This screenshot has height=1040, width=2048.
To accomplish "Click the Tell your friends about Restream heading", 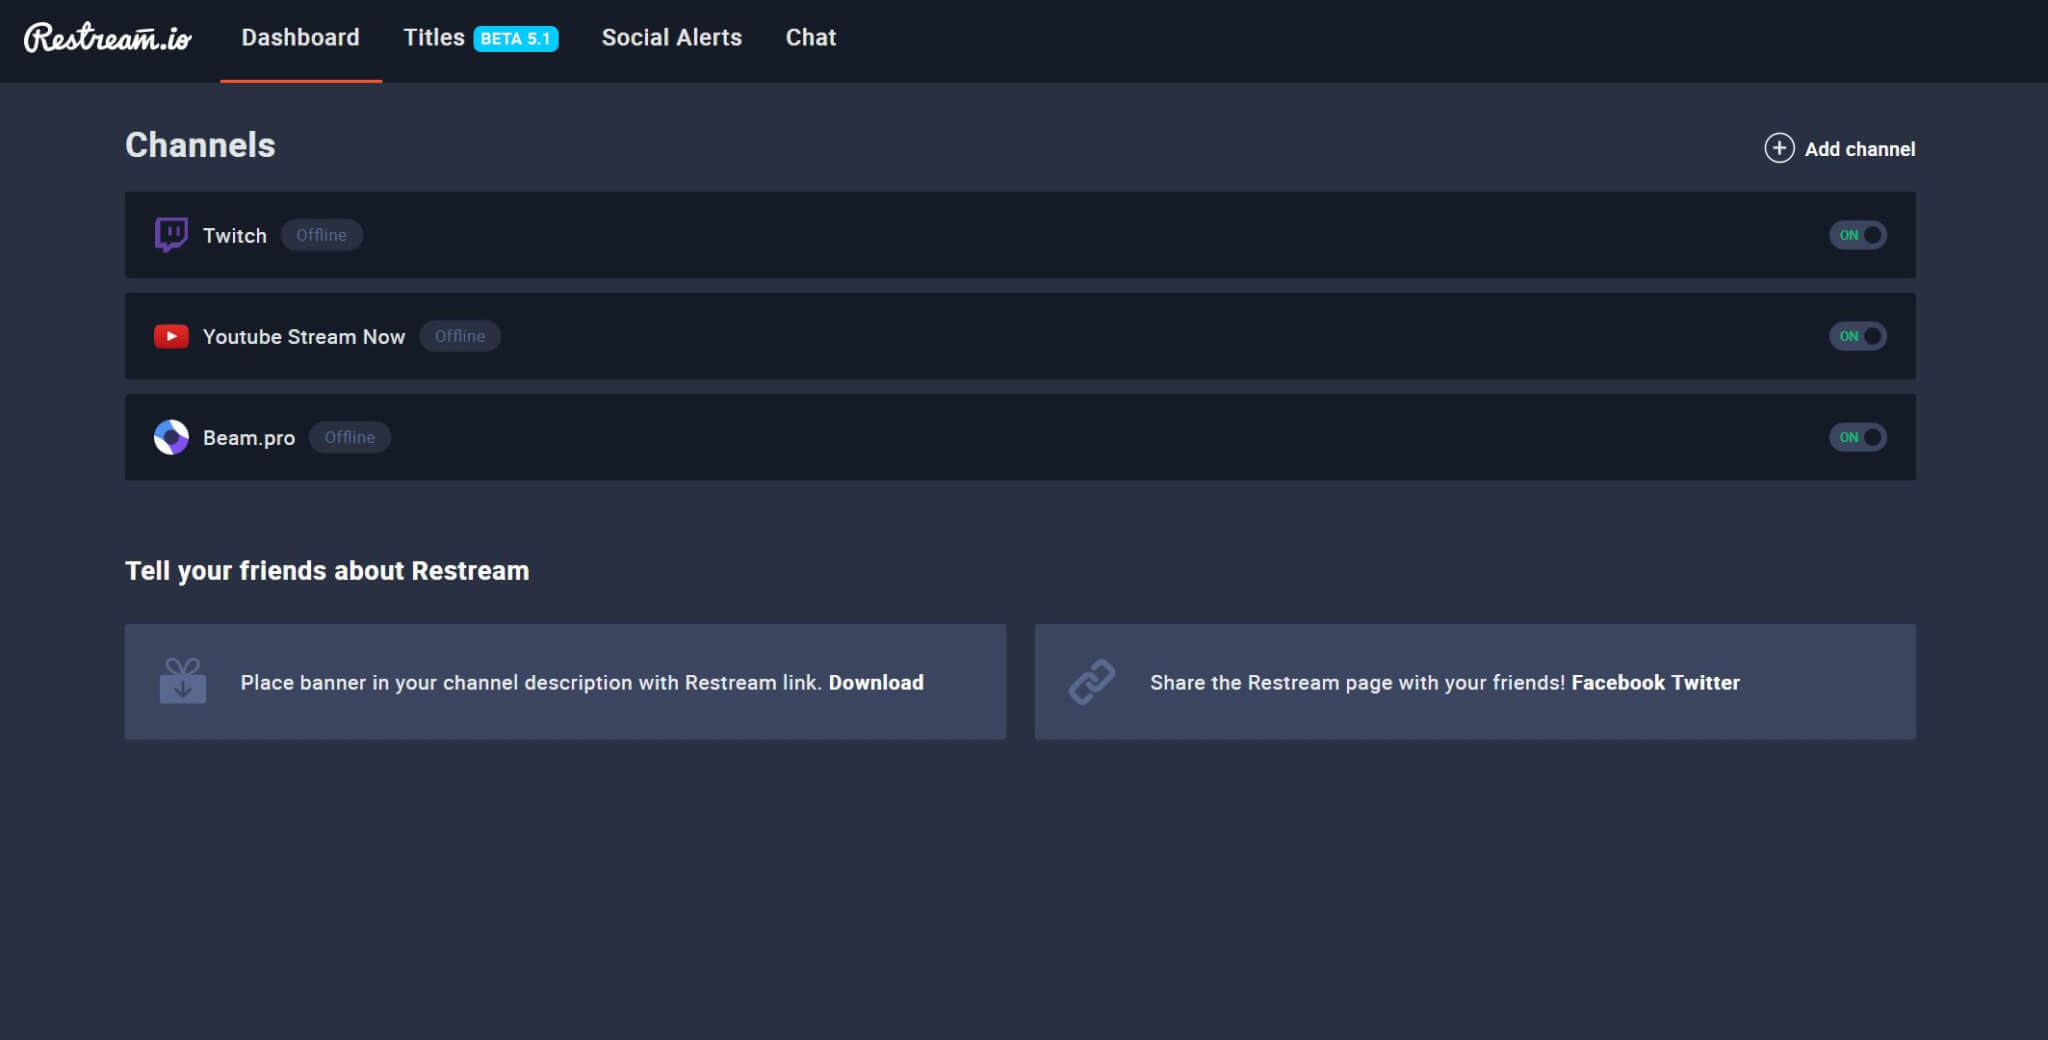I will [327, 571].
